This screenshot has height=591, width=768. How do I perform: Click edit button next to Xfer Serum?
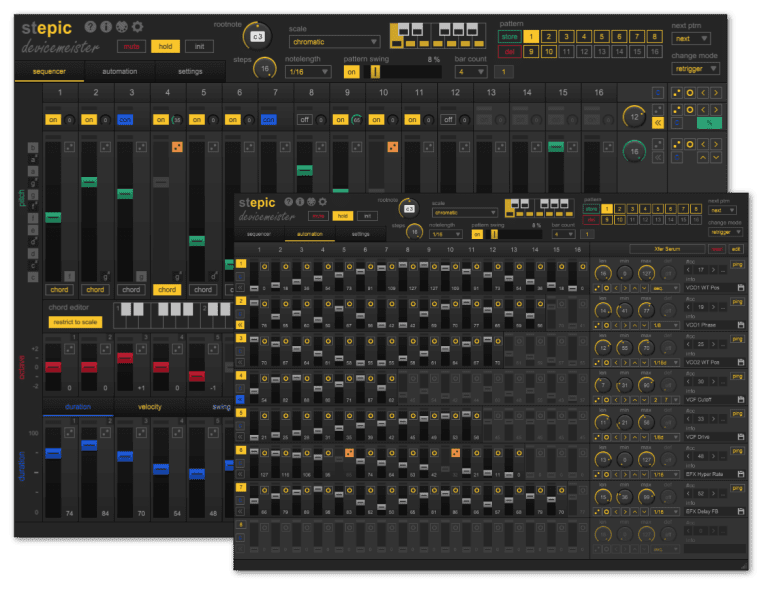[x=736, y=249]
